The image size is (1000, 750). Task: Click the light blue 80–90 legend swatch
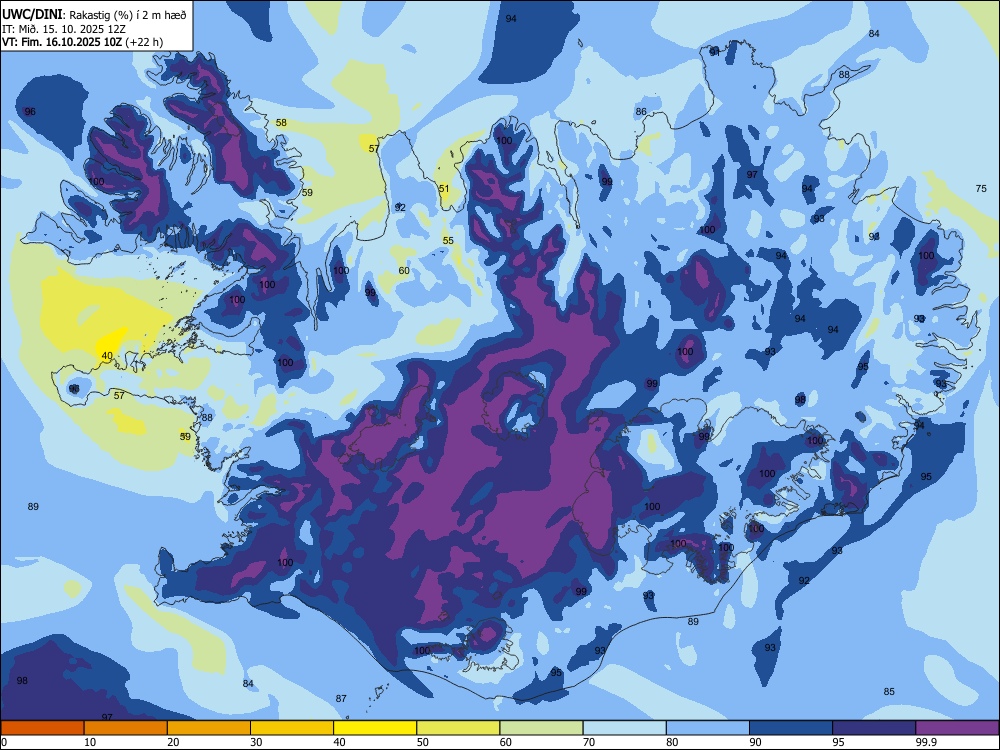tap(708, 728)
